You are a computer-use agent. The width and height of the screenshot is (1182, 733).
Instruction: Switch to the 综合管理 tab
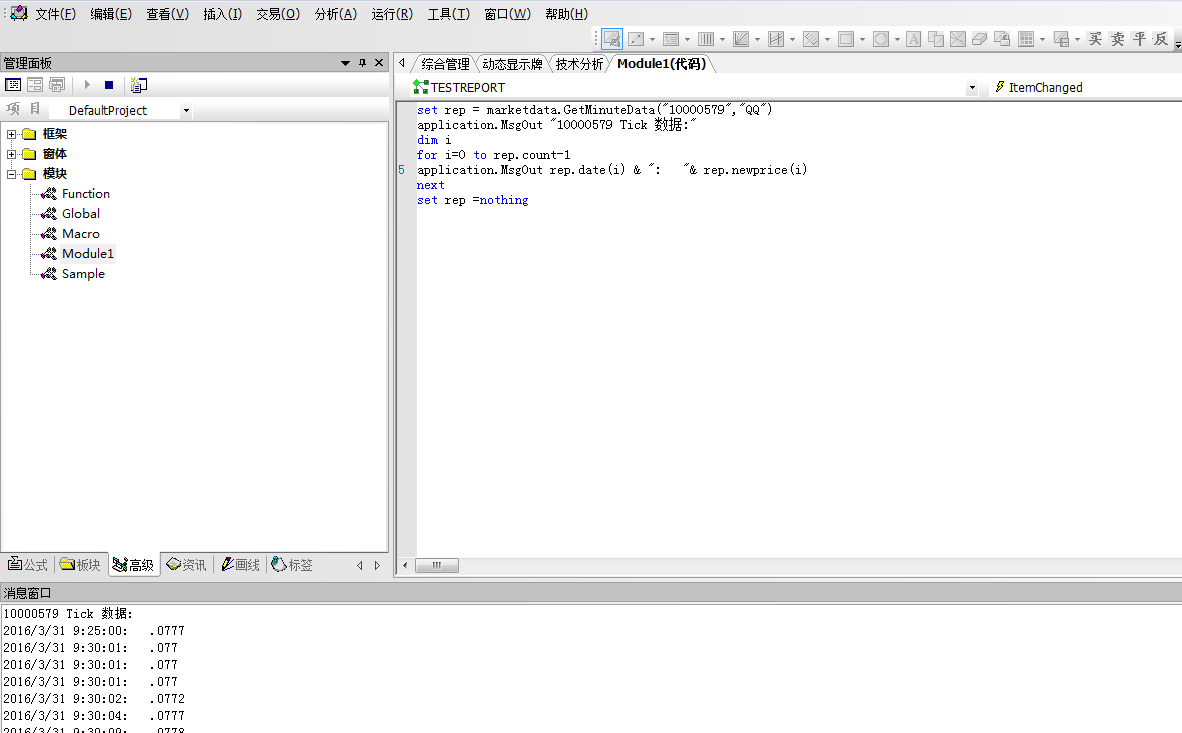point(445,64)
